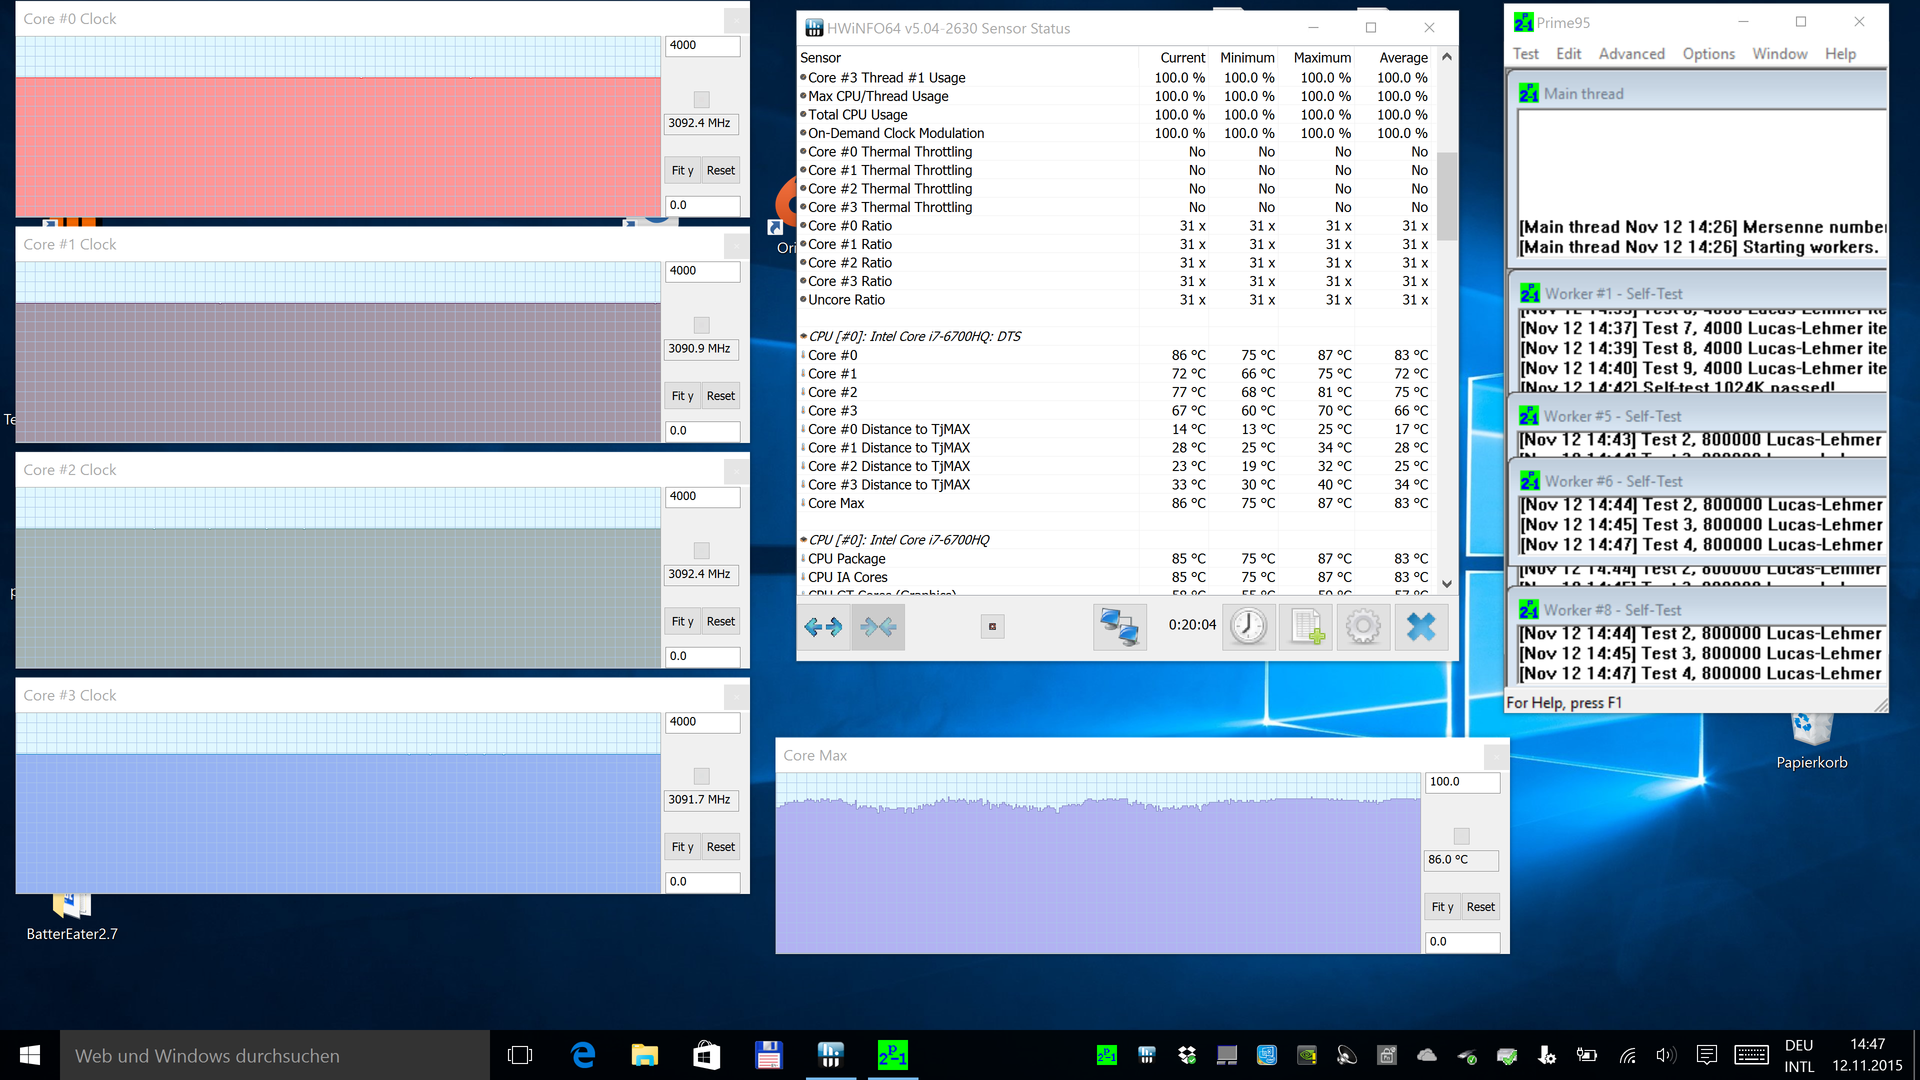Click the shrink-view inward arrows icon in HWiNFO
Screen dimensions: 1920x1080
[878, 627]
